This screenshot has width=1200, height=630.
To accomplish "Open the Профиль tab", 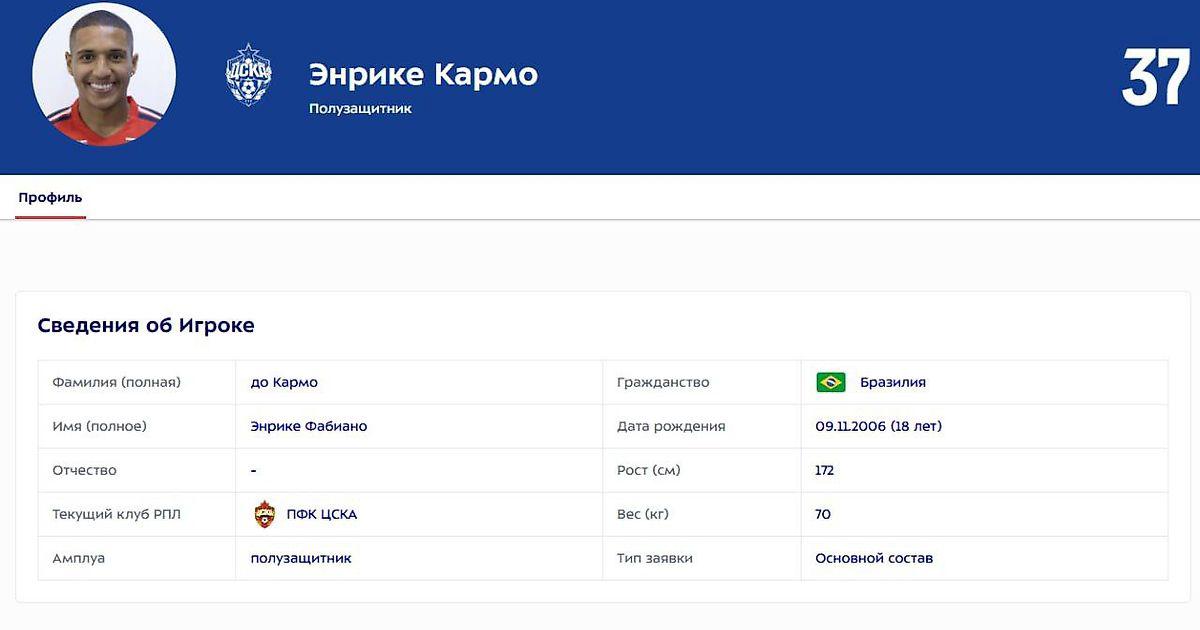I will tap(50, 198).
